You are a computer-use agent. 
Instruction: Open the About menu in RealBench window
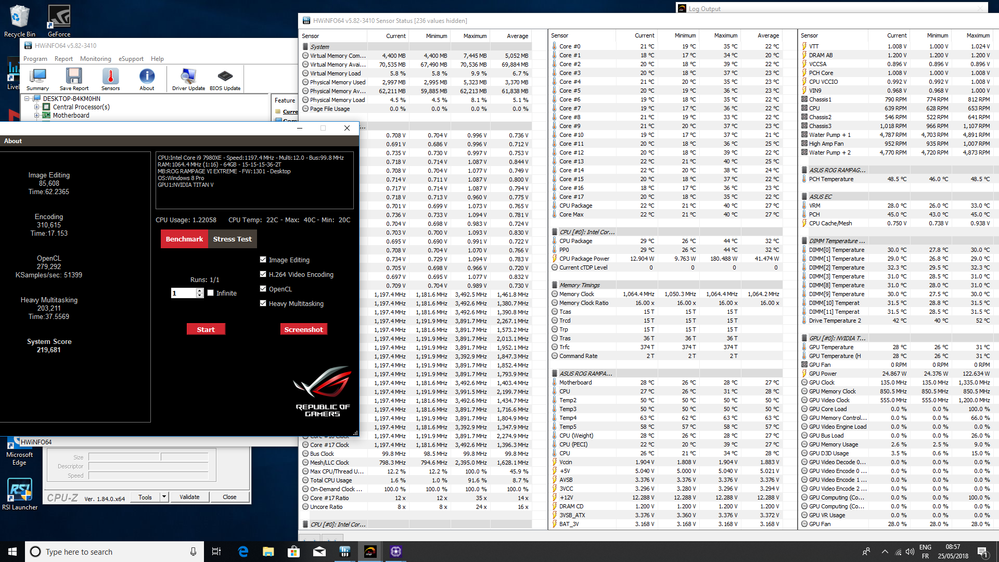pyautogui.click(x=13, y=141)
